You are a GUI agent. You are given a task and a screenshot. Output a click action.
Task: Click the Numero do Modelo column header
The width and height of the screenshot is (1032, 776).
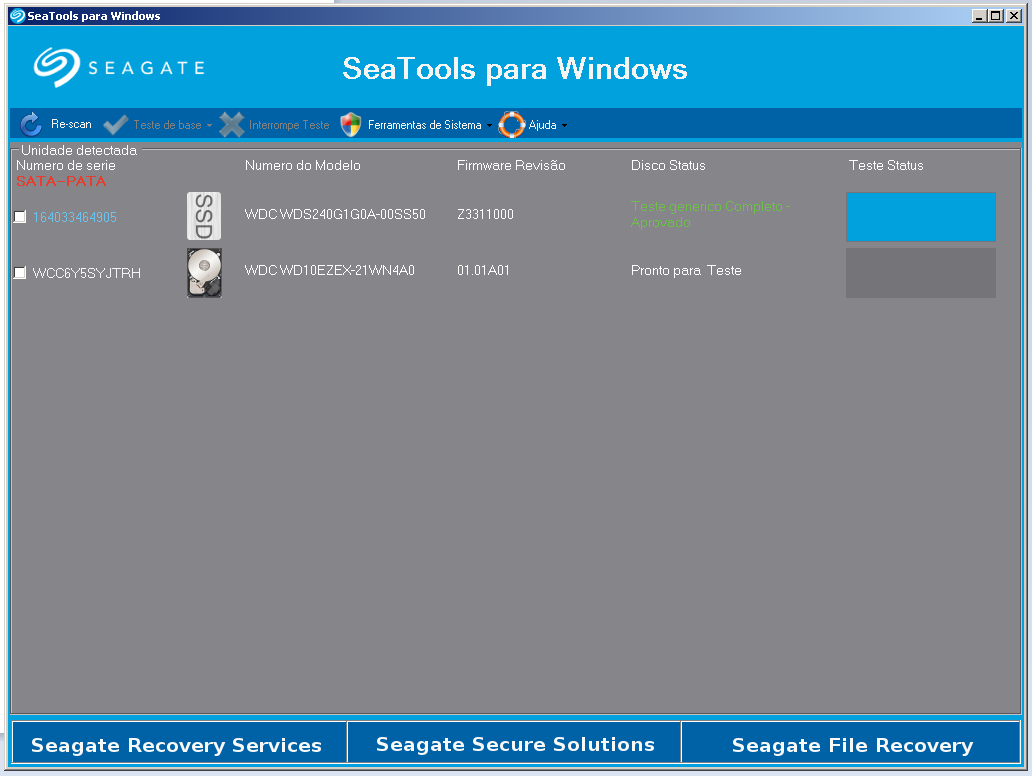click(302, 165)
